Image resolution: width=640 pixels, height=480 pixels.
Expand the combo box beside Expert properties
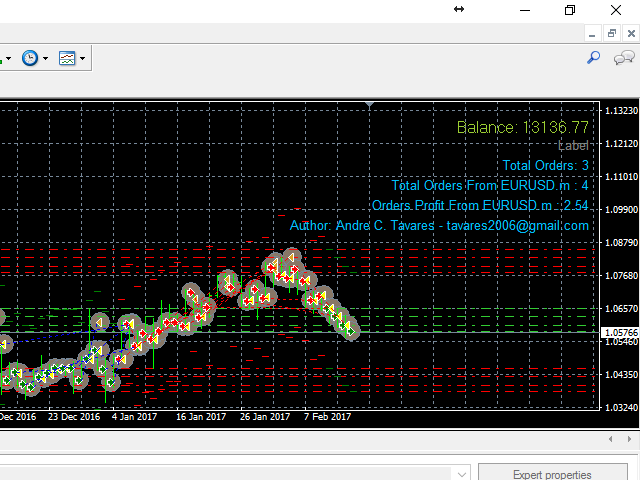click(461, 475)
